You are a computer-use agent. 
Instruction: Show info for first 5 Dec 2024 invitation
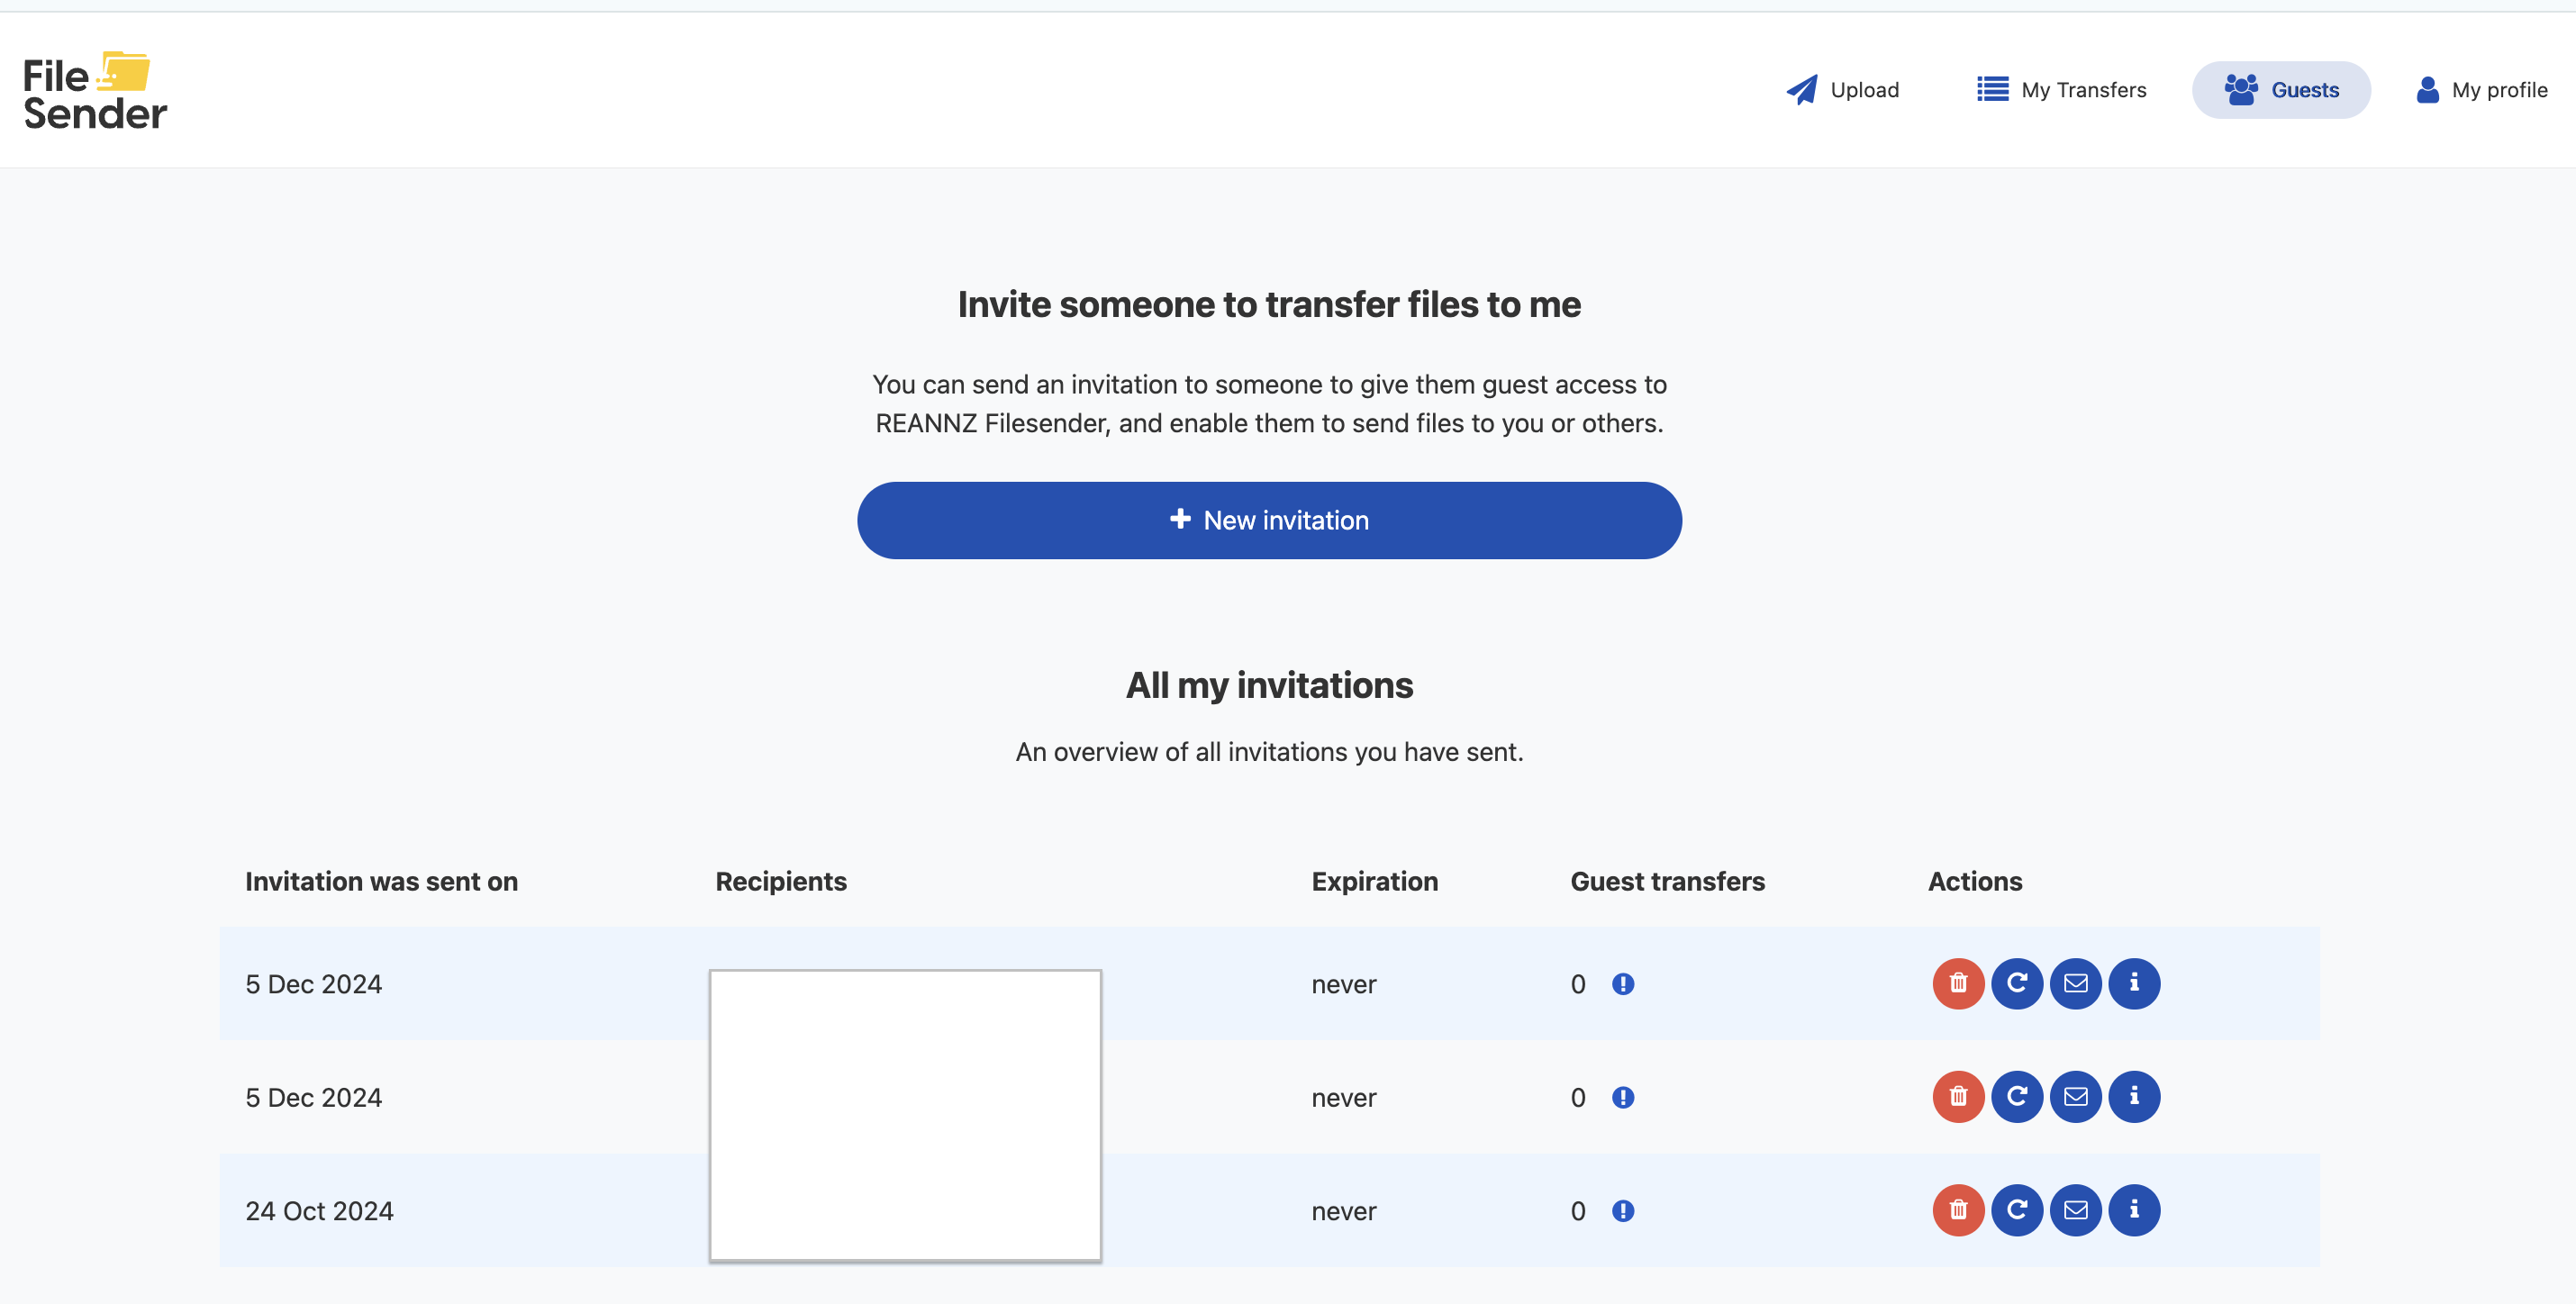tap(2133, 983)
